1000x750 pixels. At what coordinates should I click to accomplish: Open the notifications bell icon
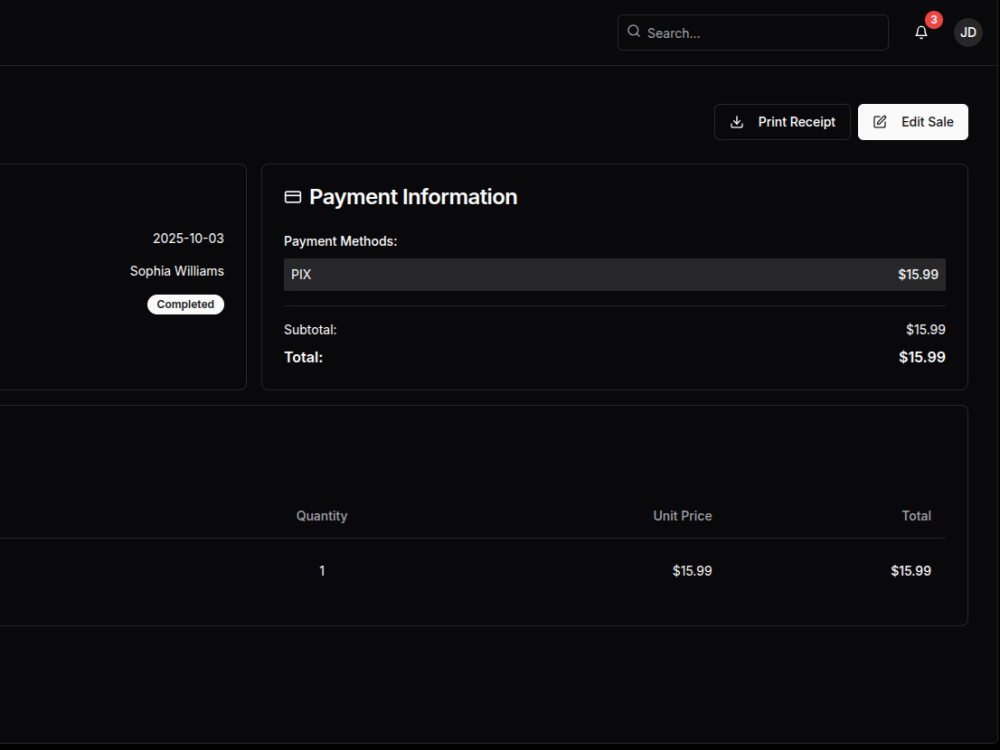click(921, 33)
